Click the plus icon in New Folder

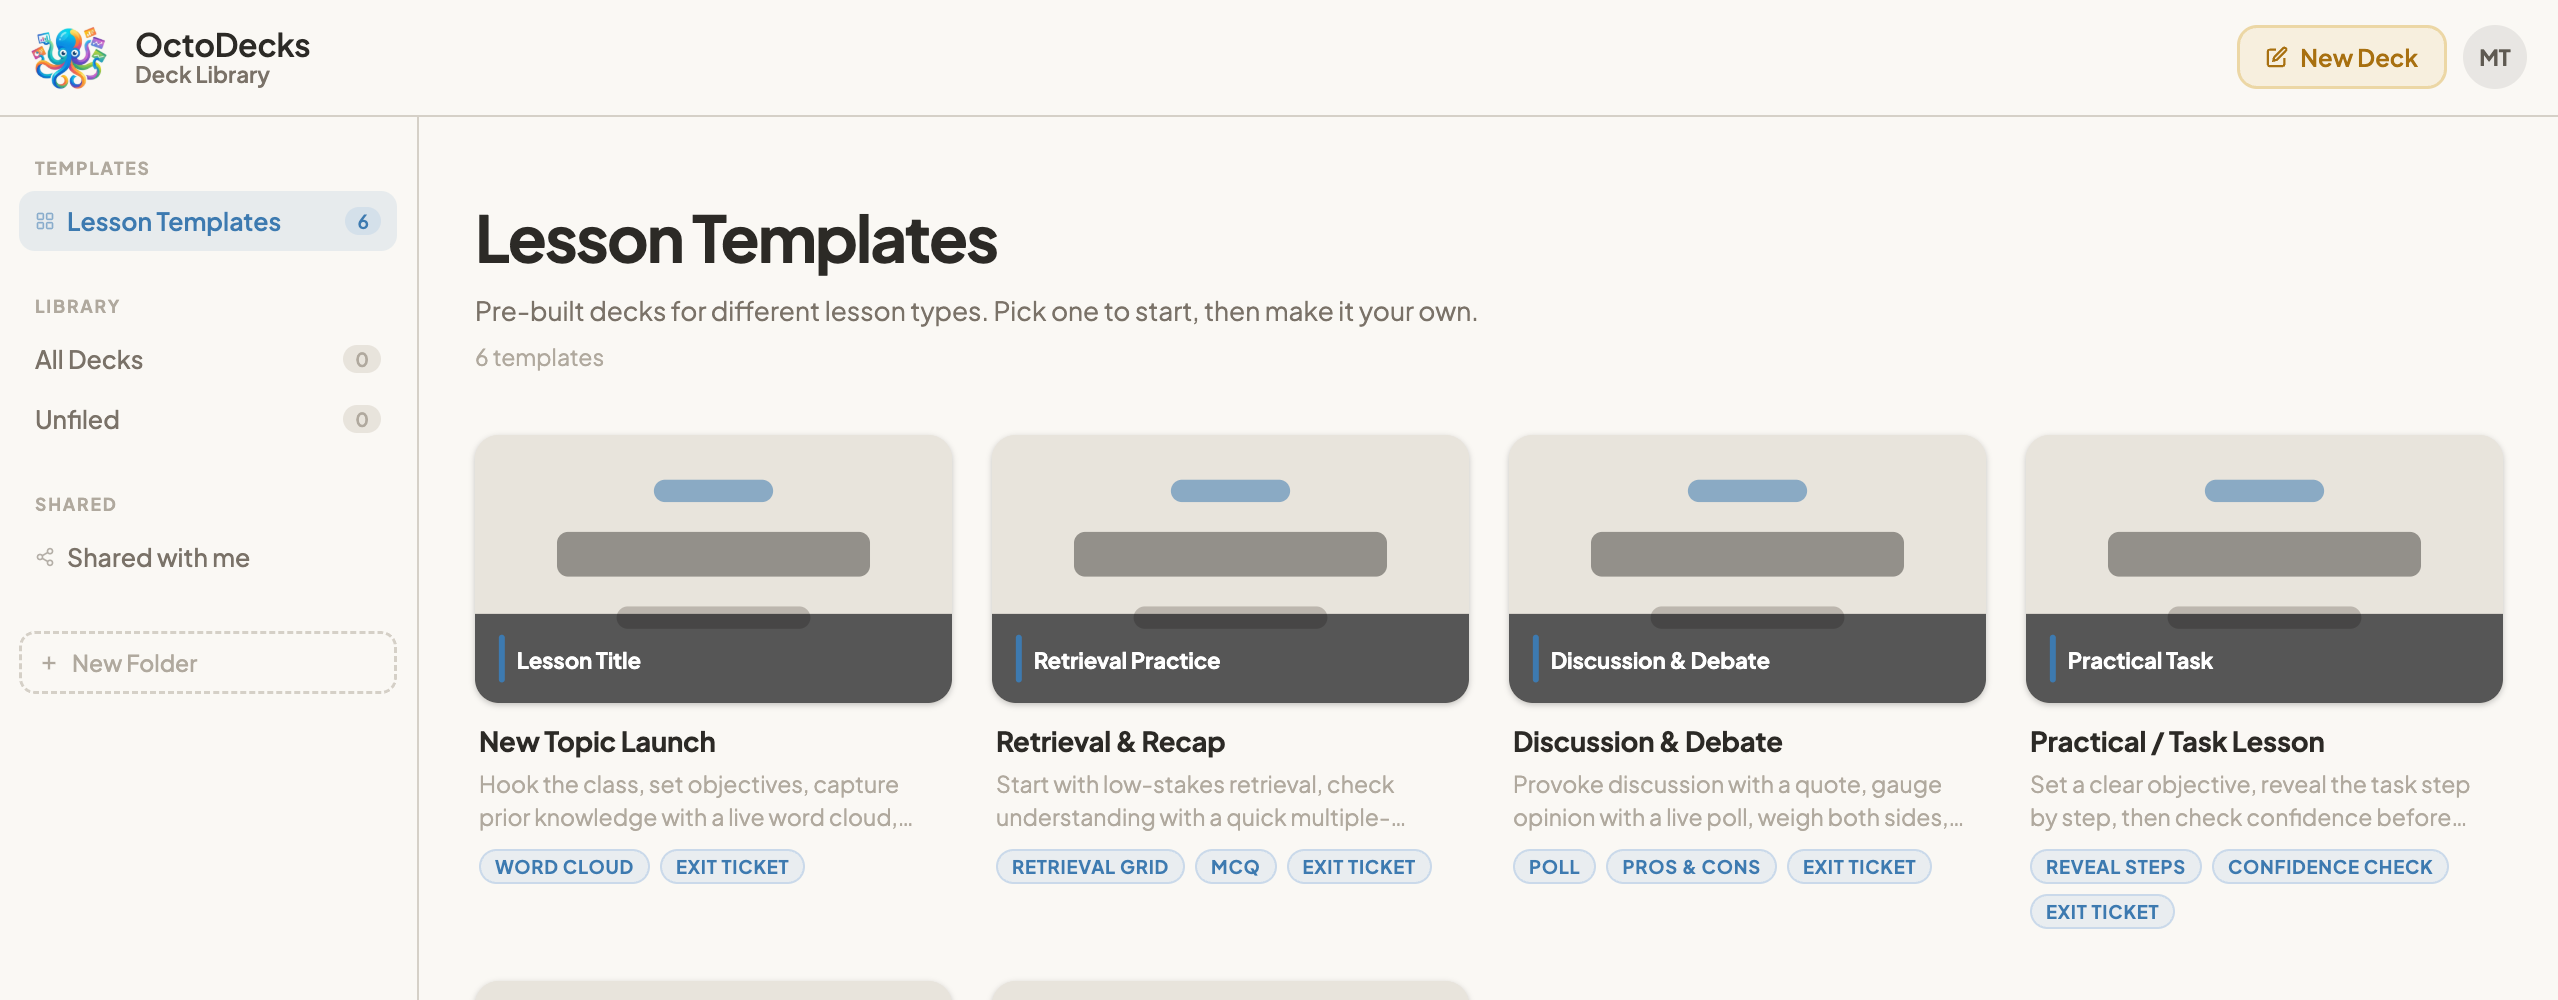[48, 663]
